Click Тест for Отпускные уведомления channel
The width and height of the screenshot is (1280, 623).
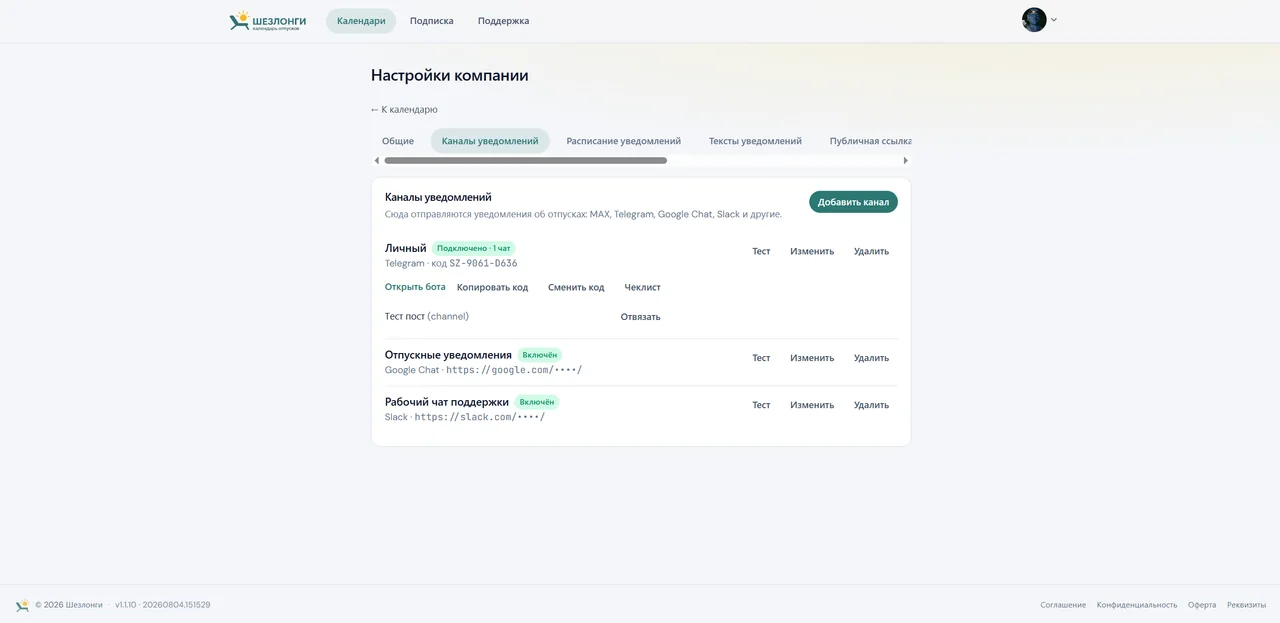(761, 358)
